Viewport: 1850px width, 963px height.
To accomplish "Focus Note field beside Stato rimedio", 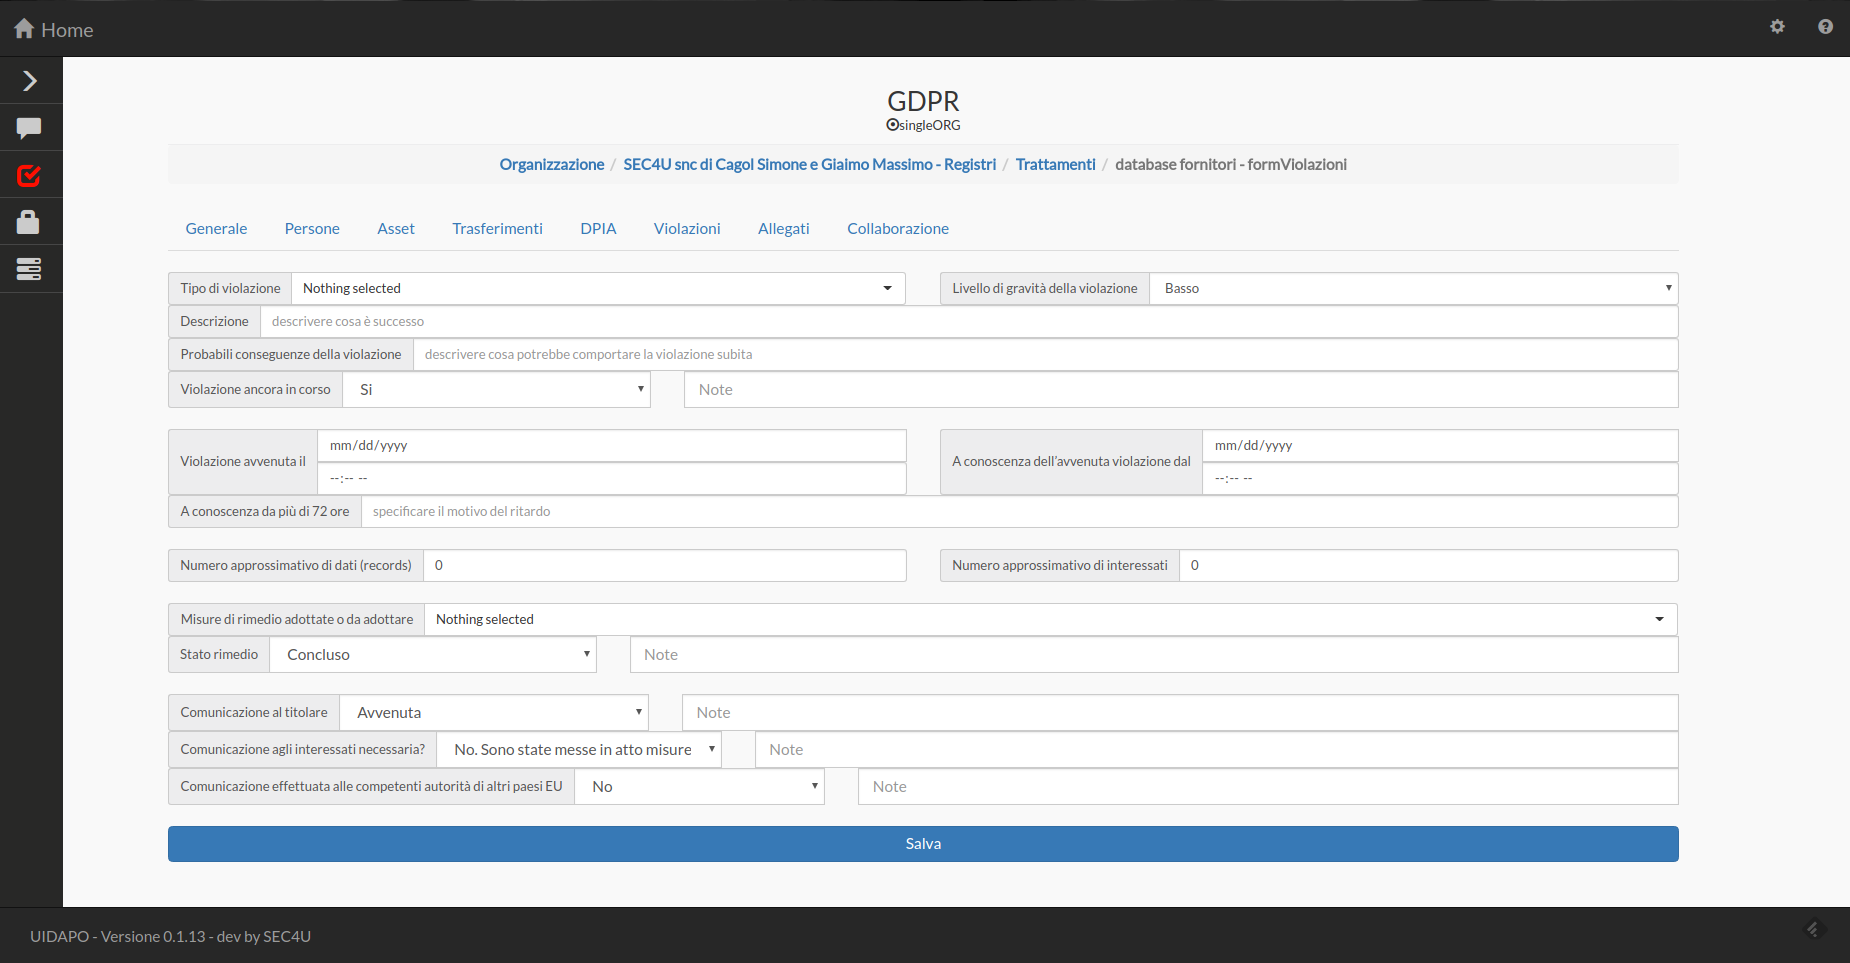I will point(1154,655).
